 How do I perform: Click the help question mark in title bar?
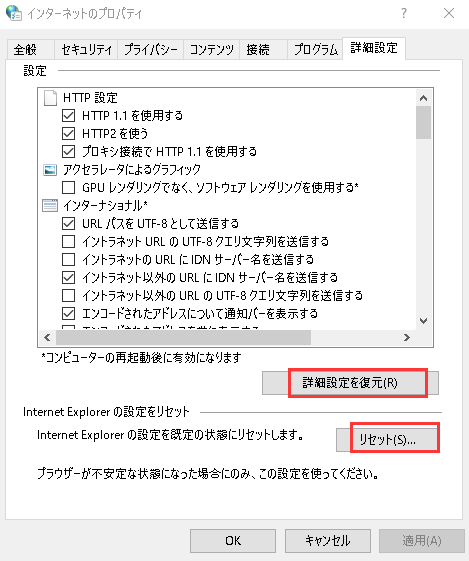(x=404, y=13)
